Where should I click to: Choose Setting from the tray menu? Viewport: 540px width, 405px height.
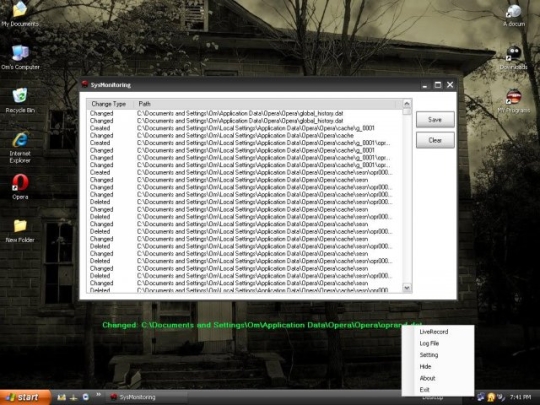click(x=438, y=355)
